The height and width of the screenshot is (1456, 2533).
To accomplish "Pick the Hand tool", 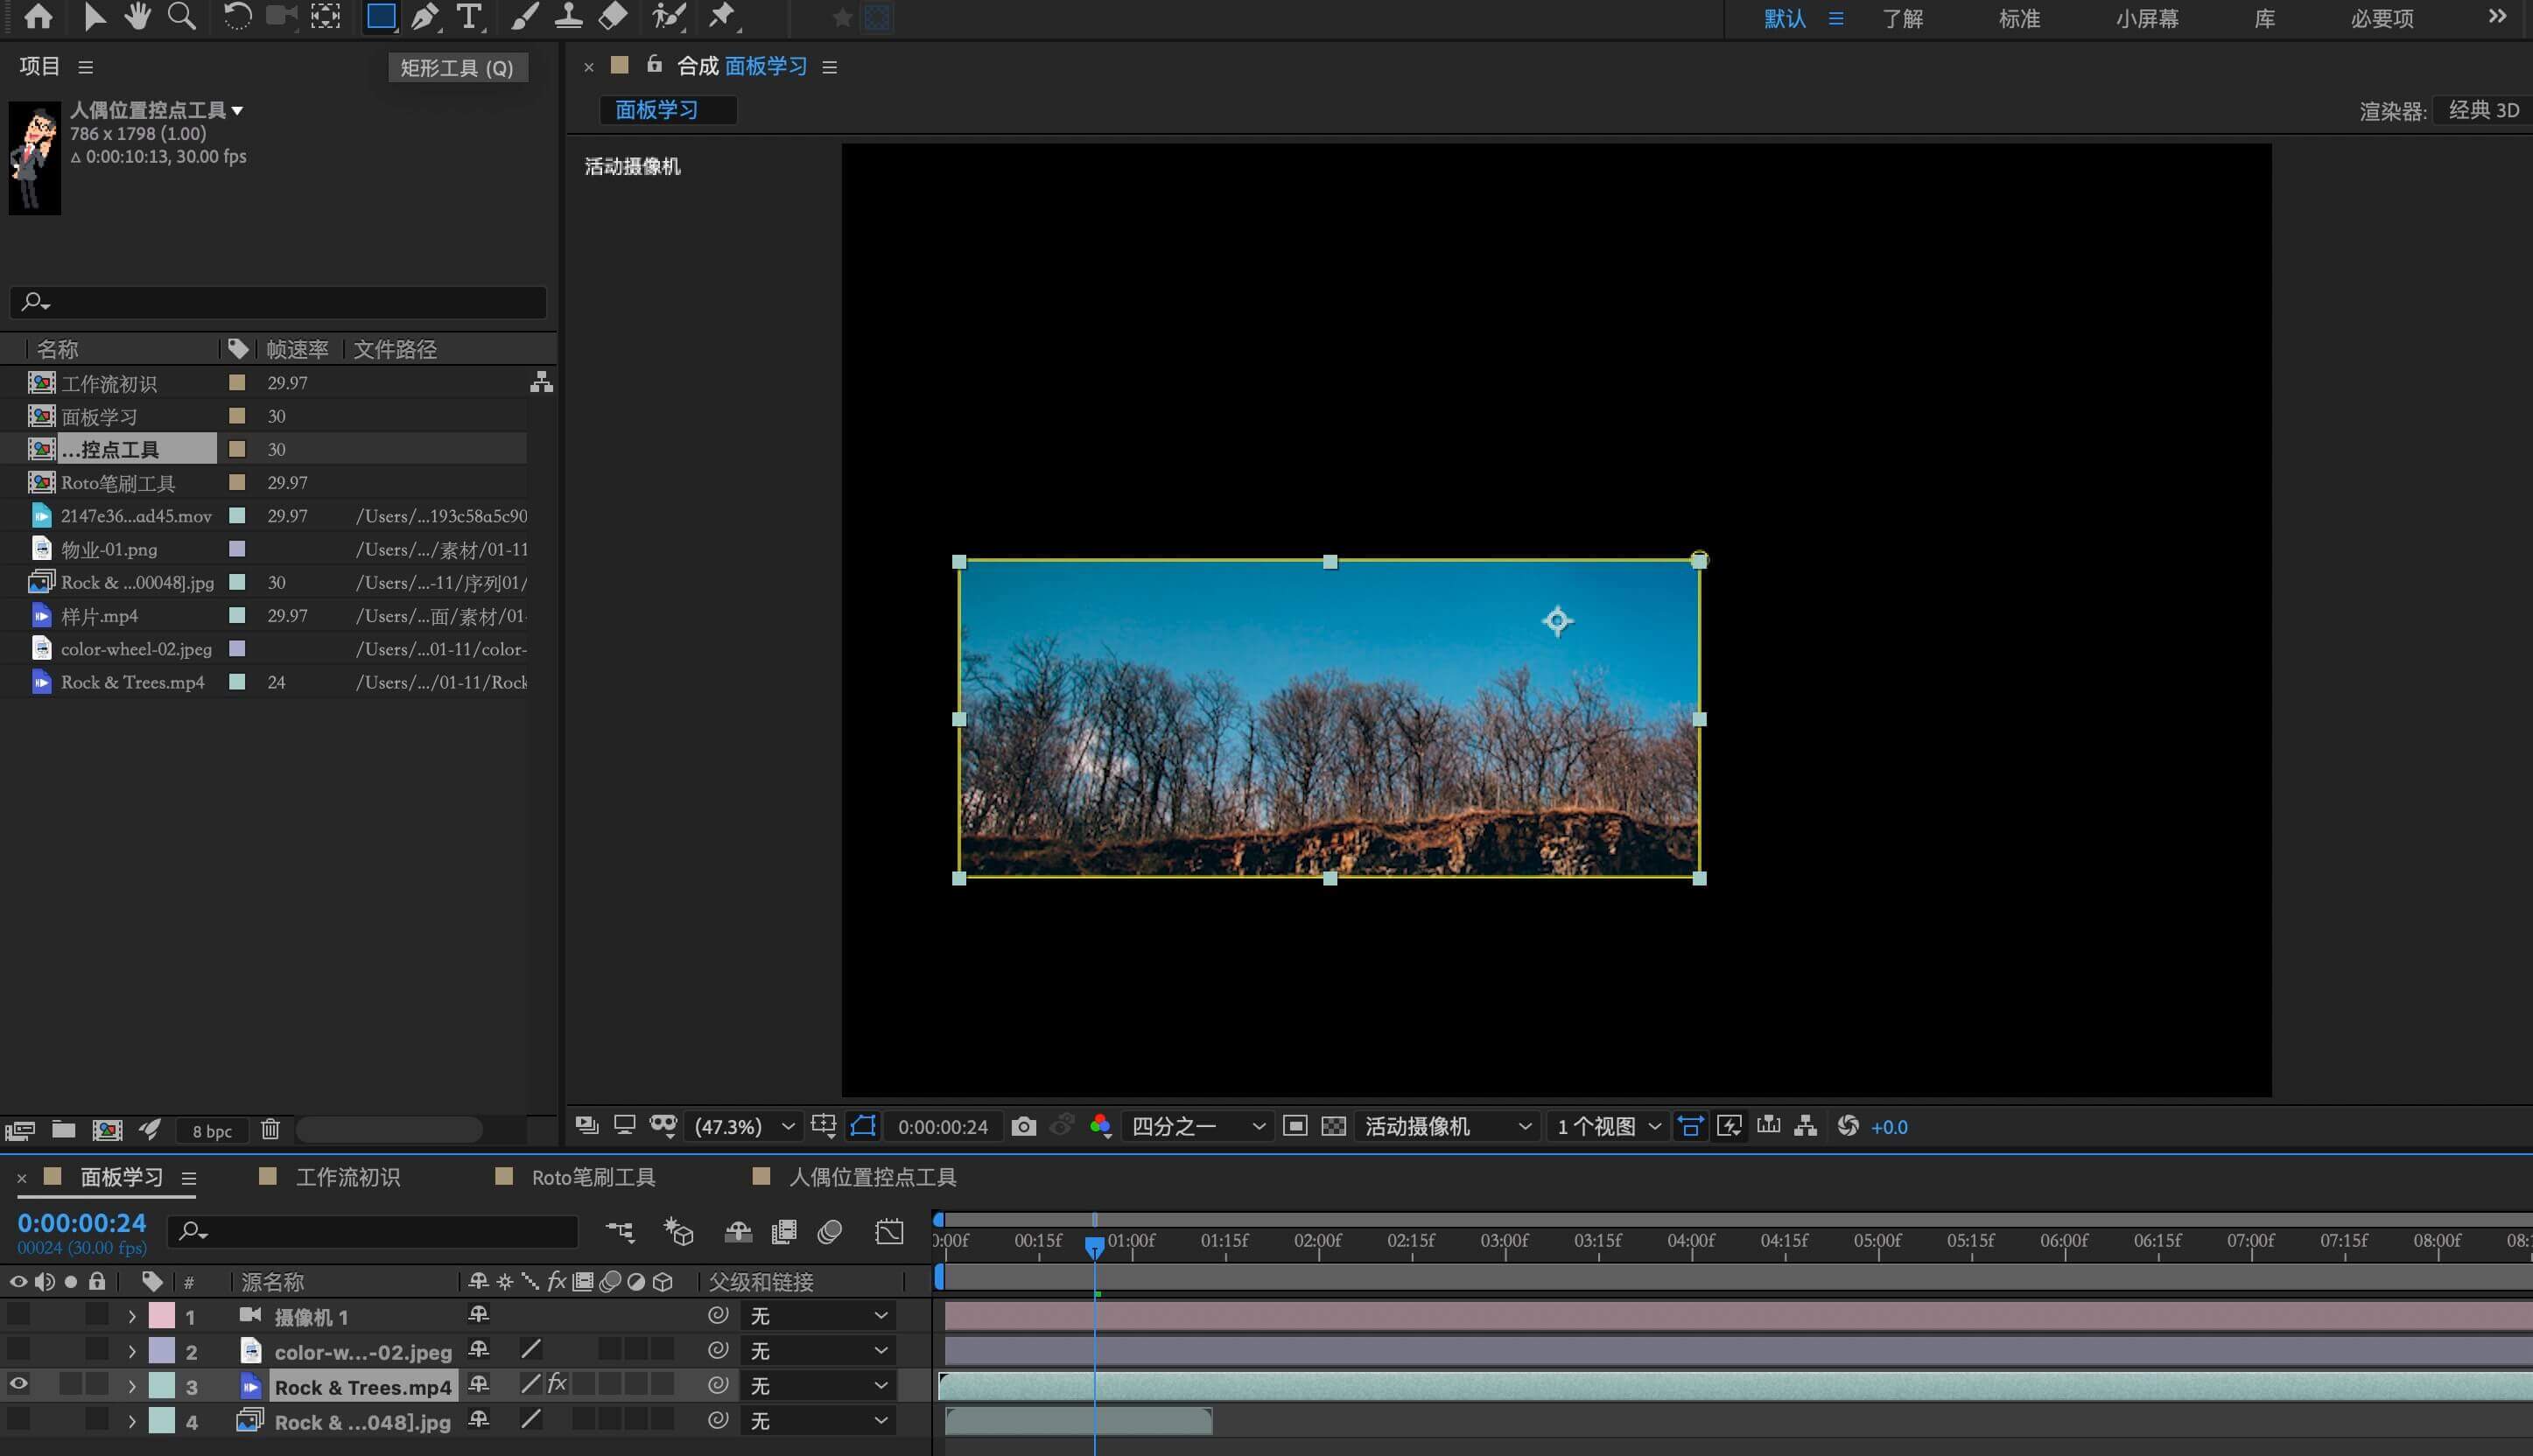I will pos(138,16).
